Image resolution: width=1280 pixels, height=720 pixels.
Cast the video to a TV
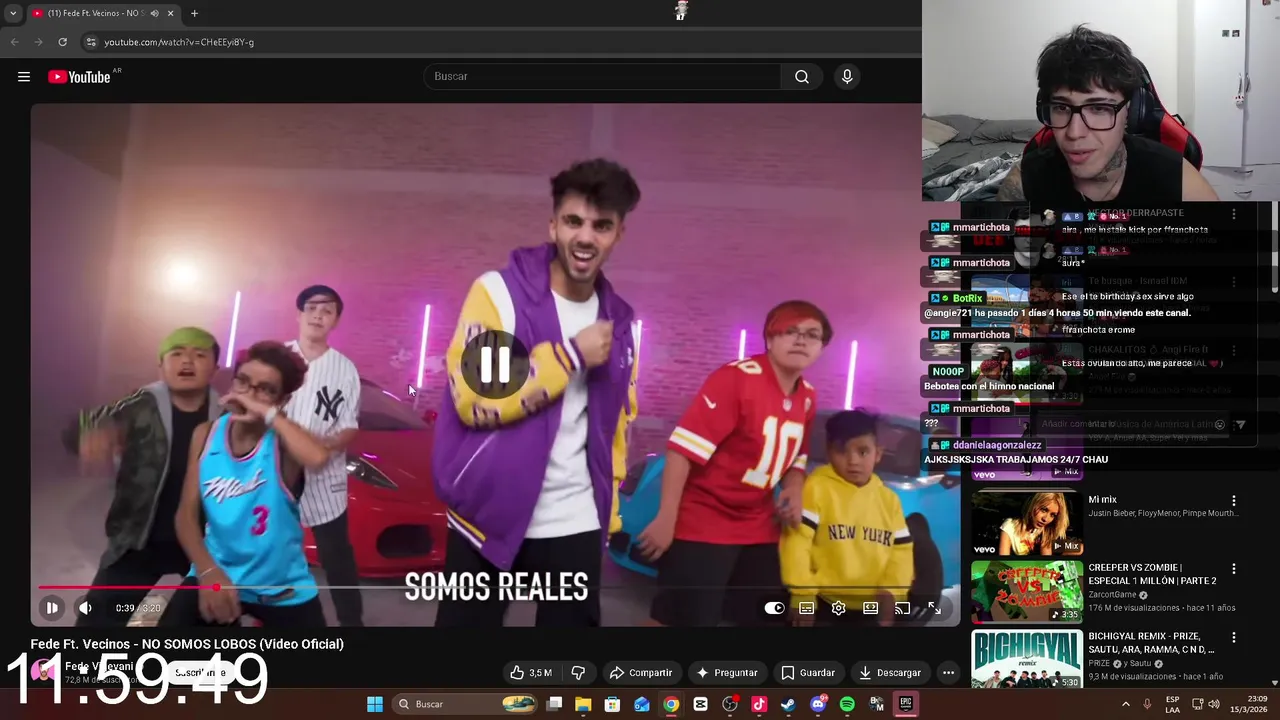(902, 608)
